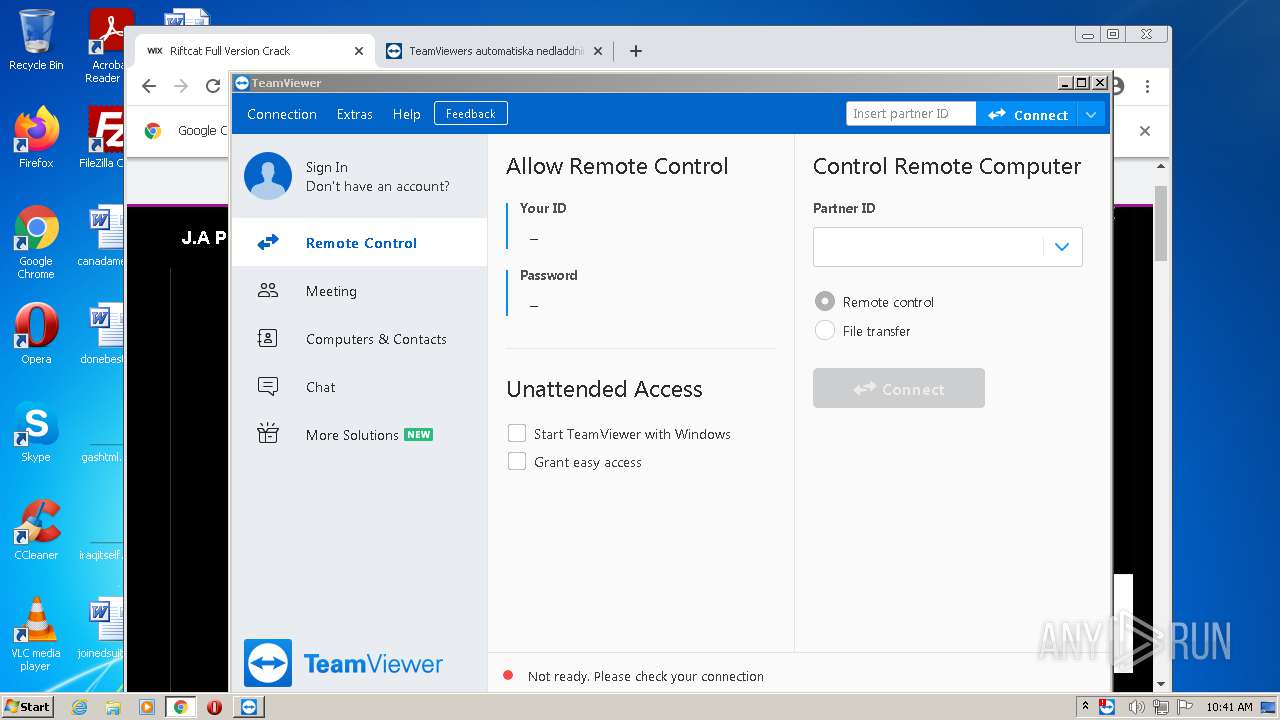Select Computers & Contacts in the sidebar
Image resolution: width=1280 pixels, height=720 pixels.
pyautogui.click(x=360, y=339)
